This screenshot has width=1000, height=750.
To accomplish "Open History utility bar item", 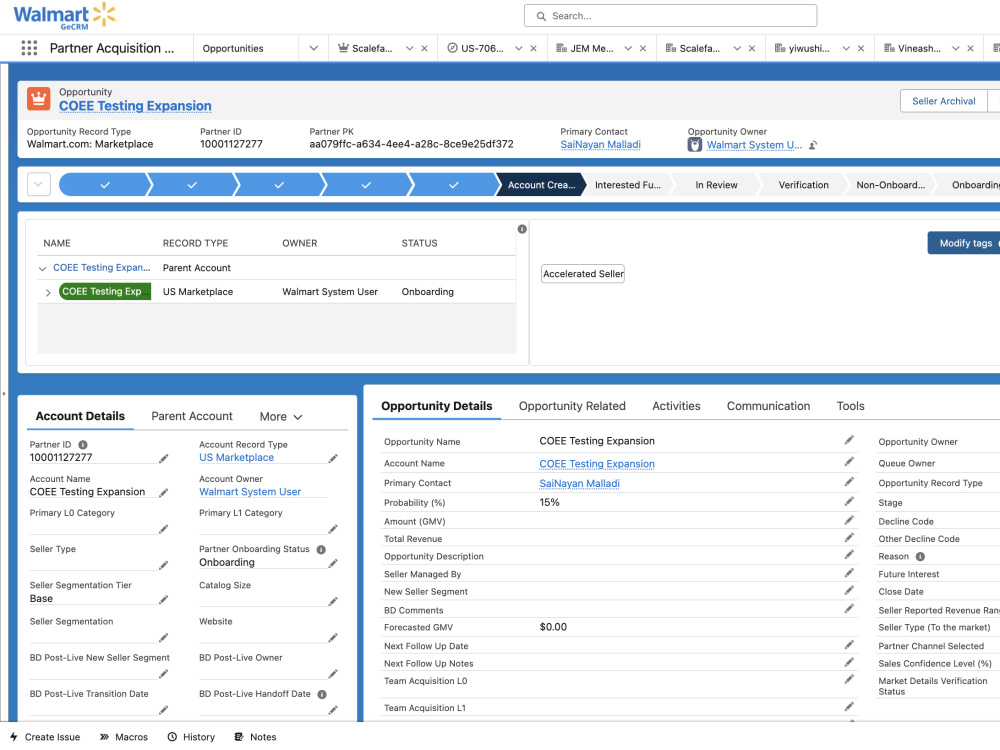I will pos(191,737).
